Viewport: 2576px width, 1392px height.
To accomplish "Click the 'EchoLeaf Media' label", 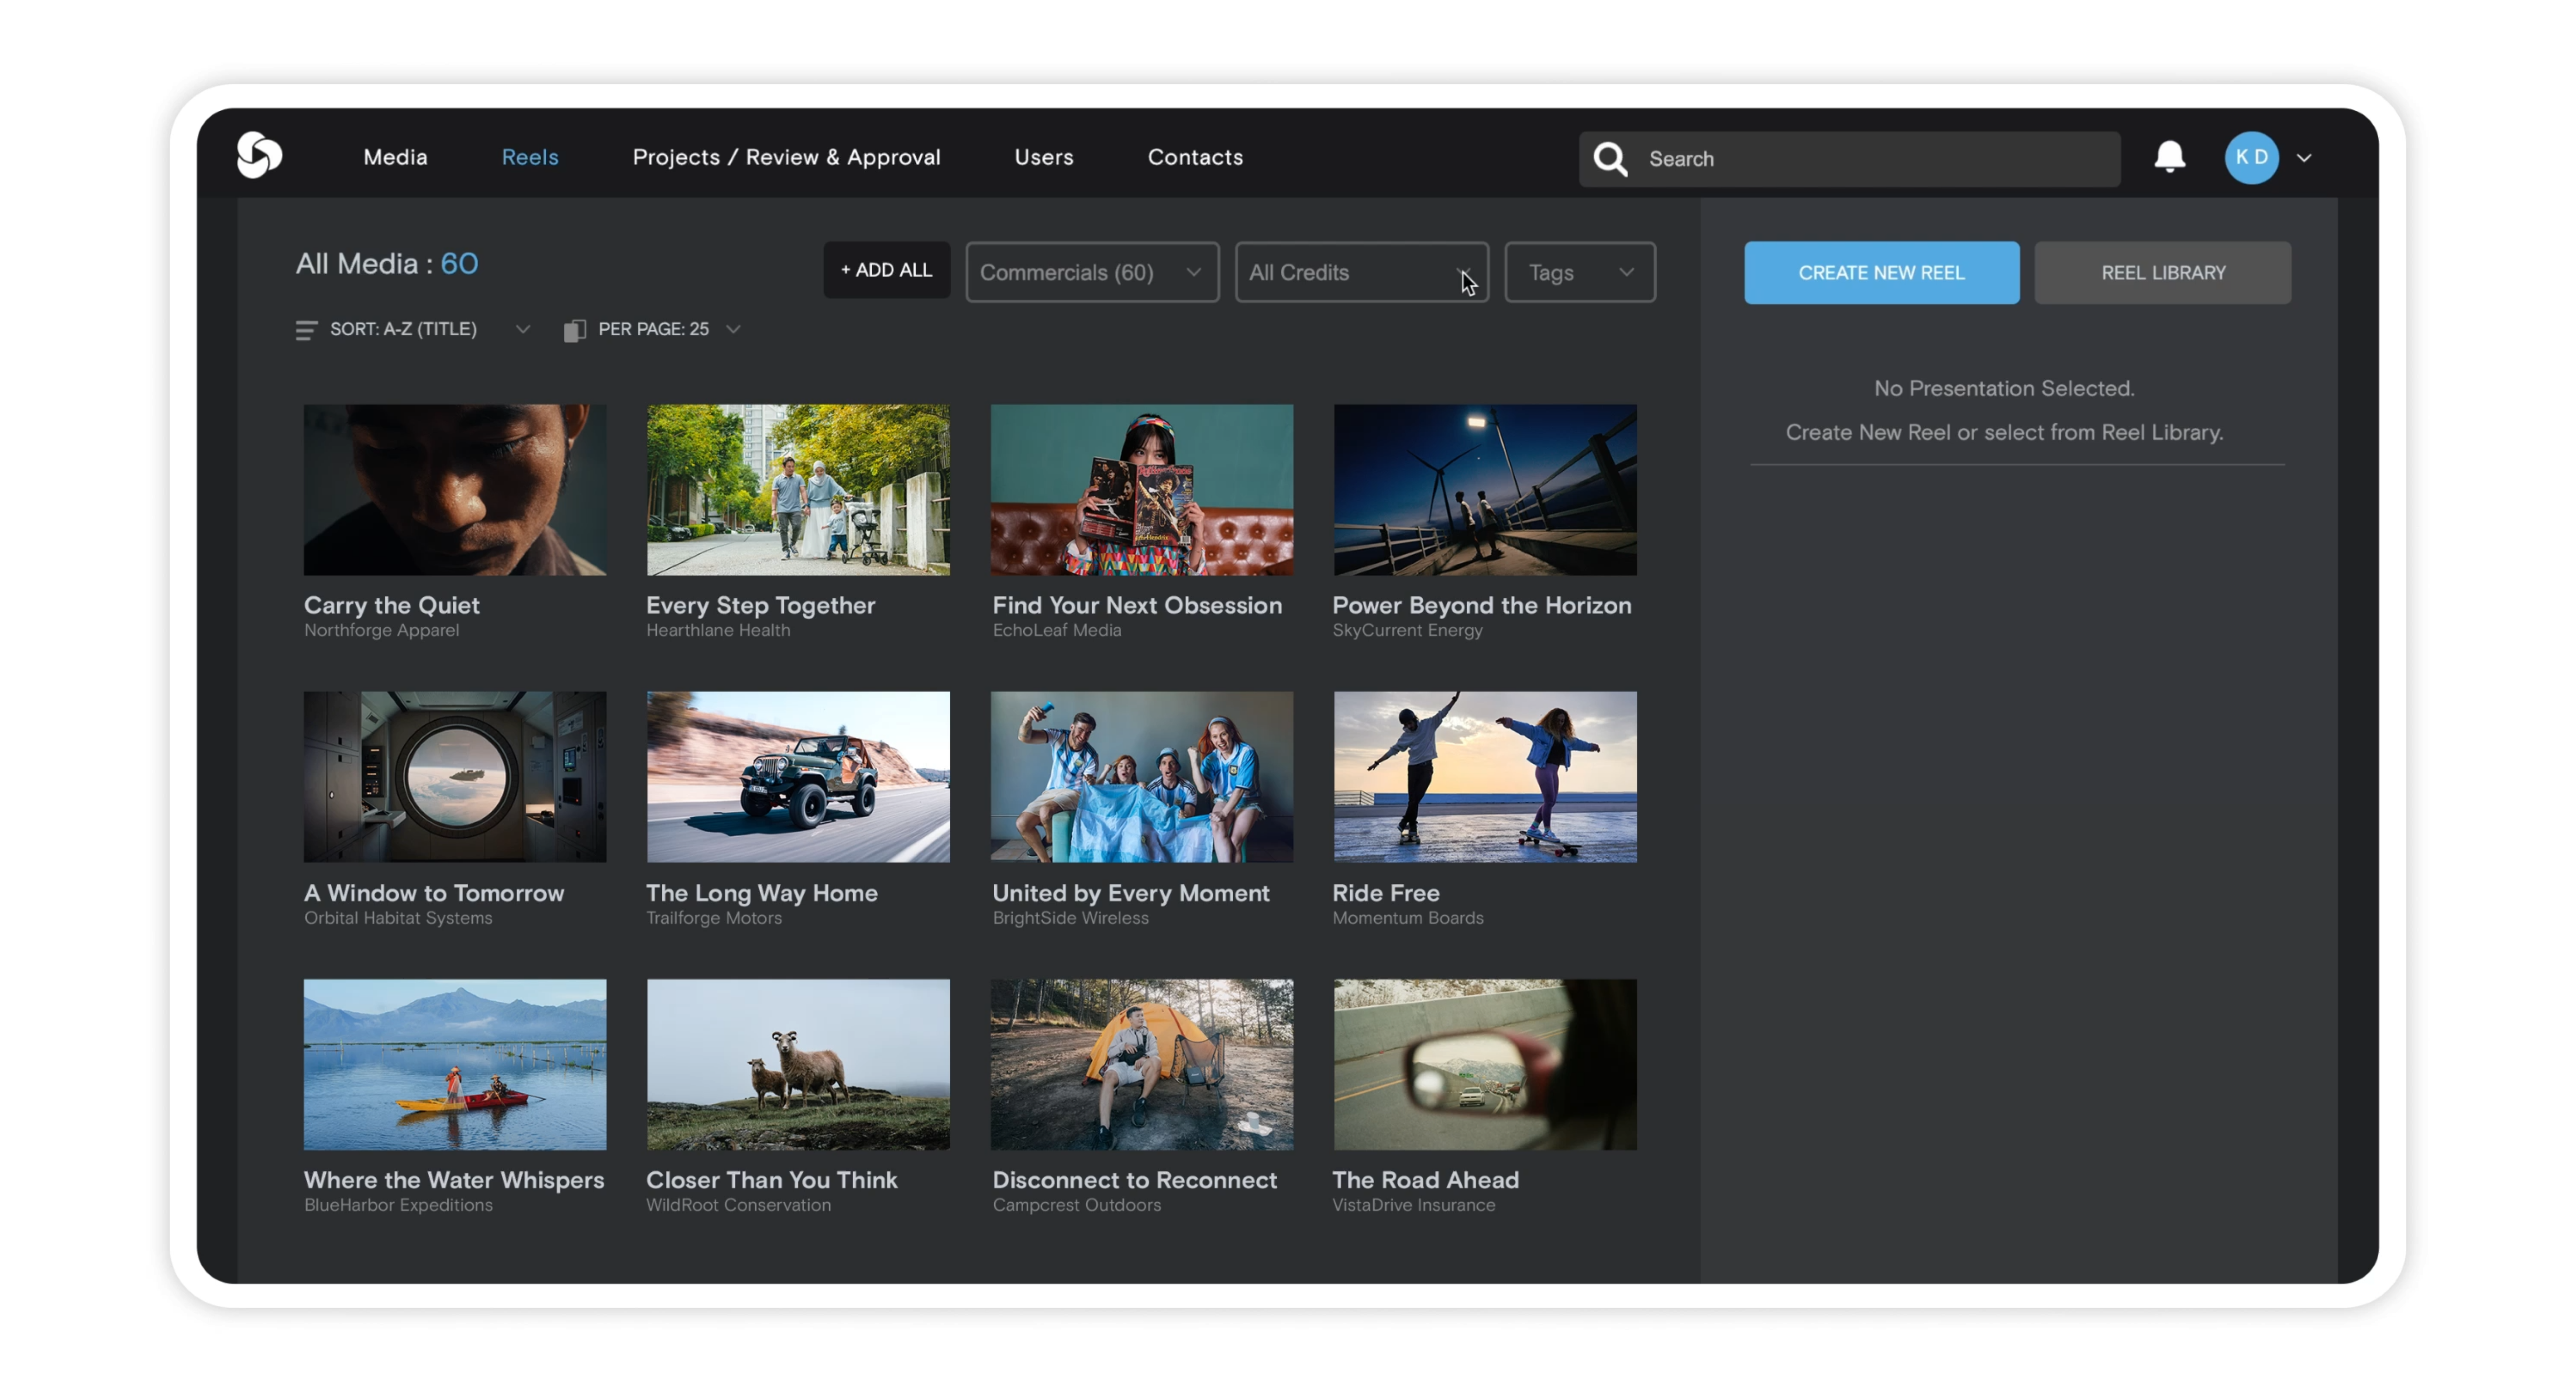I will click(1057, 630).
